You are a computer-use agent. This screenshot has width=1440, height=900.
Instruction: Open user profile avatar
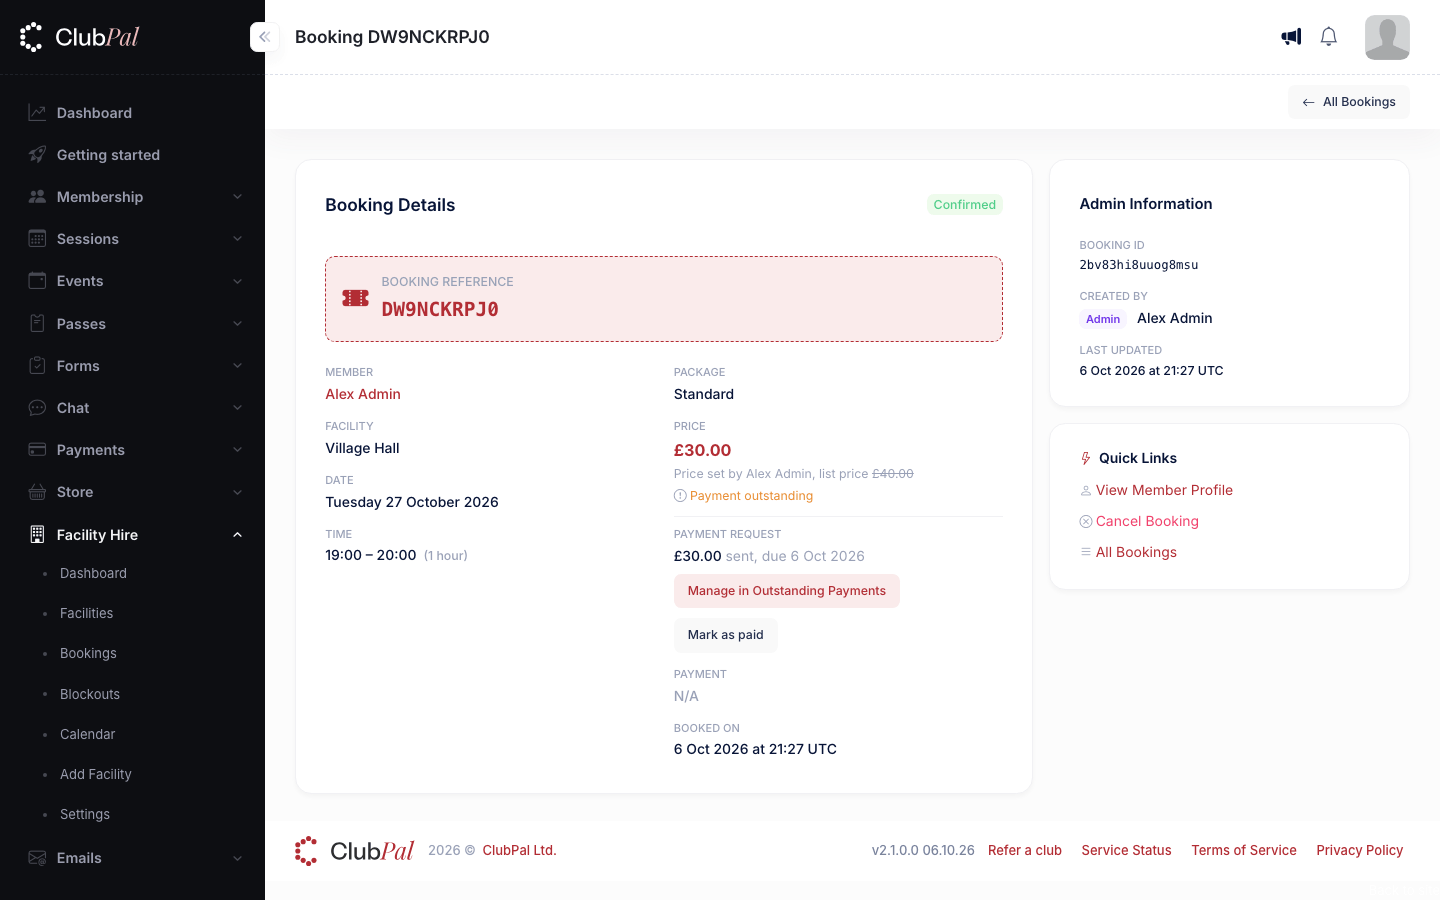click(x=1387, y=37)
